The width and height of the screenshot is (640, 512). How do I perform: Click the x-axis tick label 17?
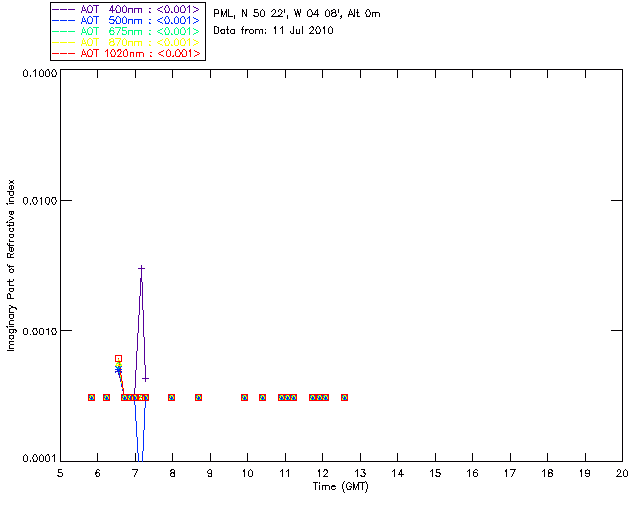point(510,473)
